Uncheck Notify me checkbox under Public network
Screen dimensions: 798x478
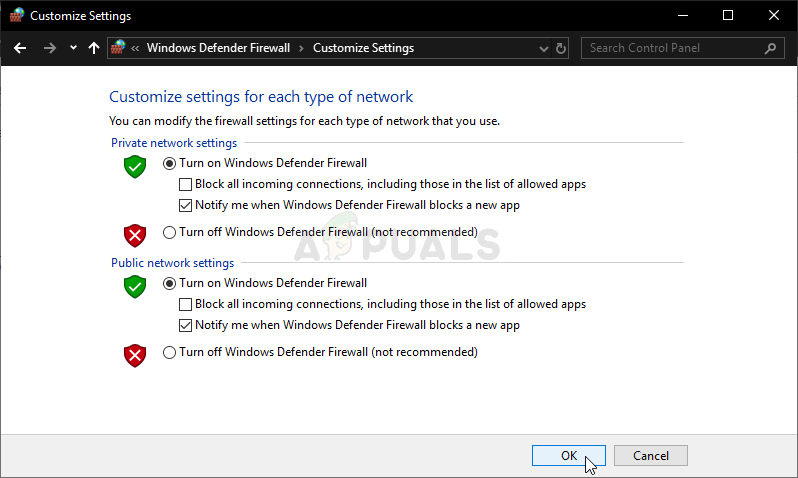click(x=185, y=325)
